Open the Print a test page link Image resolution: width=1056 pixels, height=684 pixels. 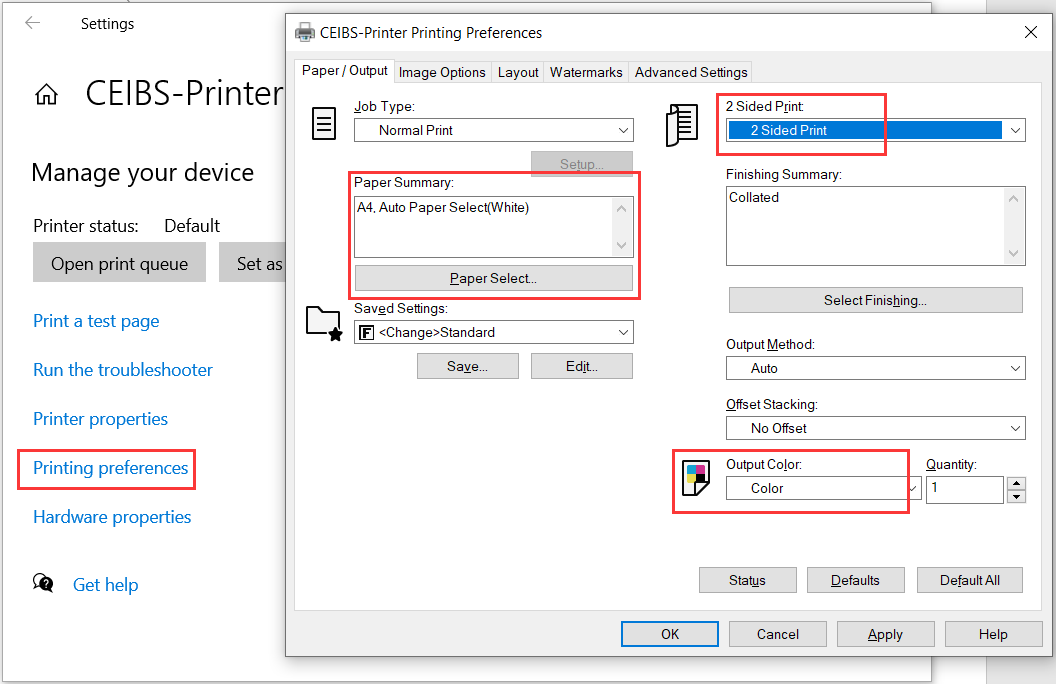click(x=95, y=321)
